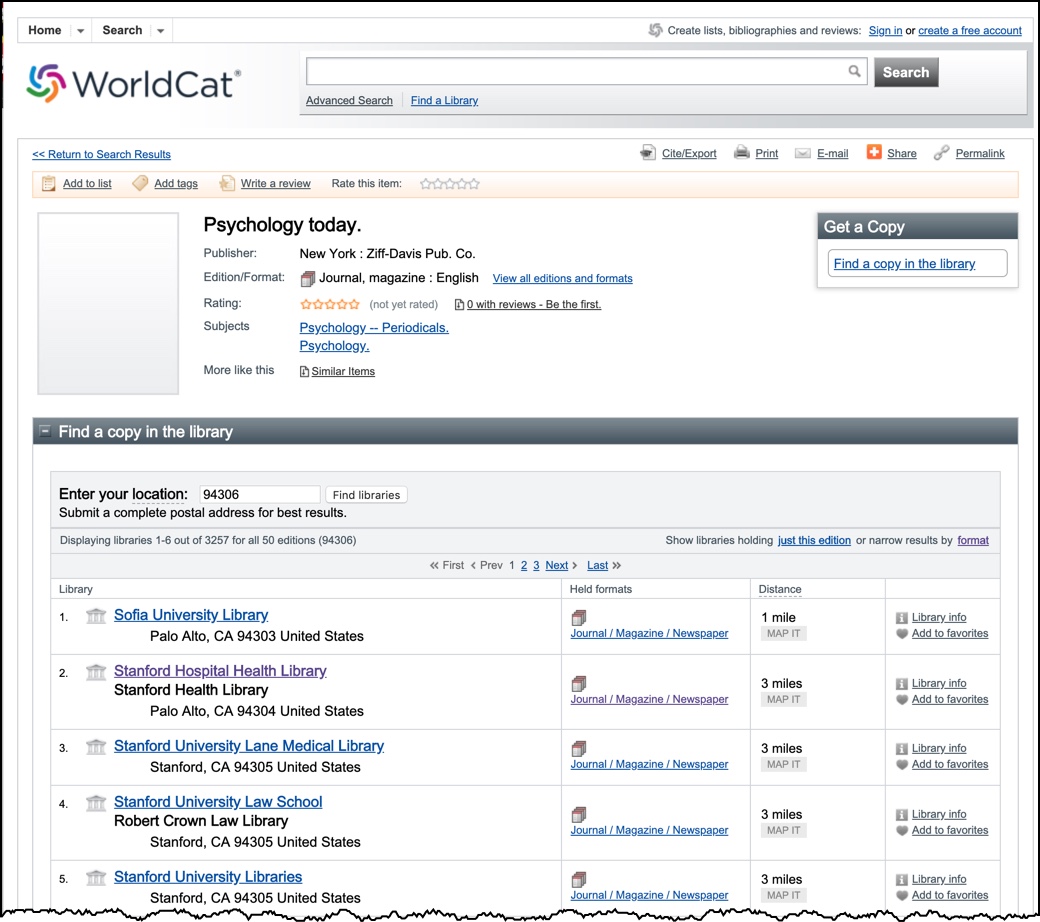Click journal format icon in Sofia row
The width and height of the screenshot is (1040, 922).
coord(578,618)
